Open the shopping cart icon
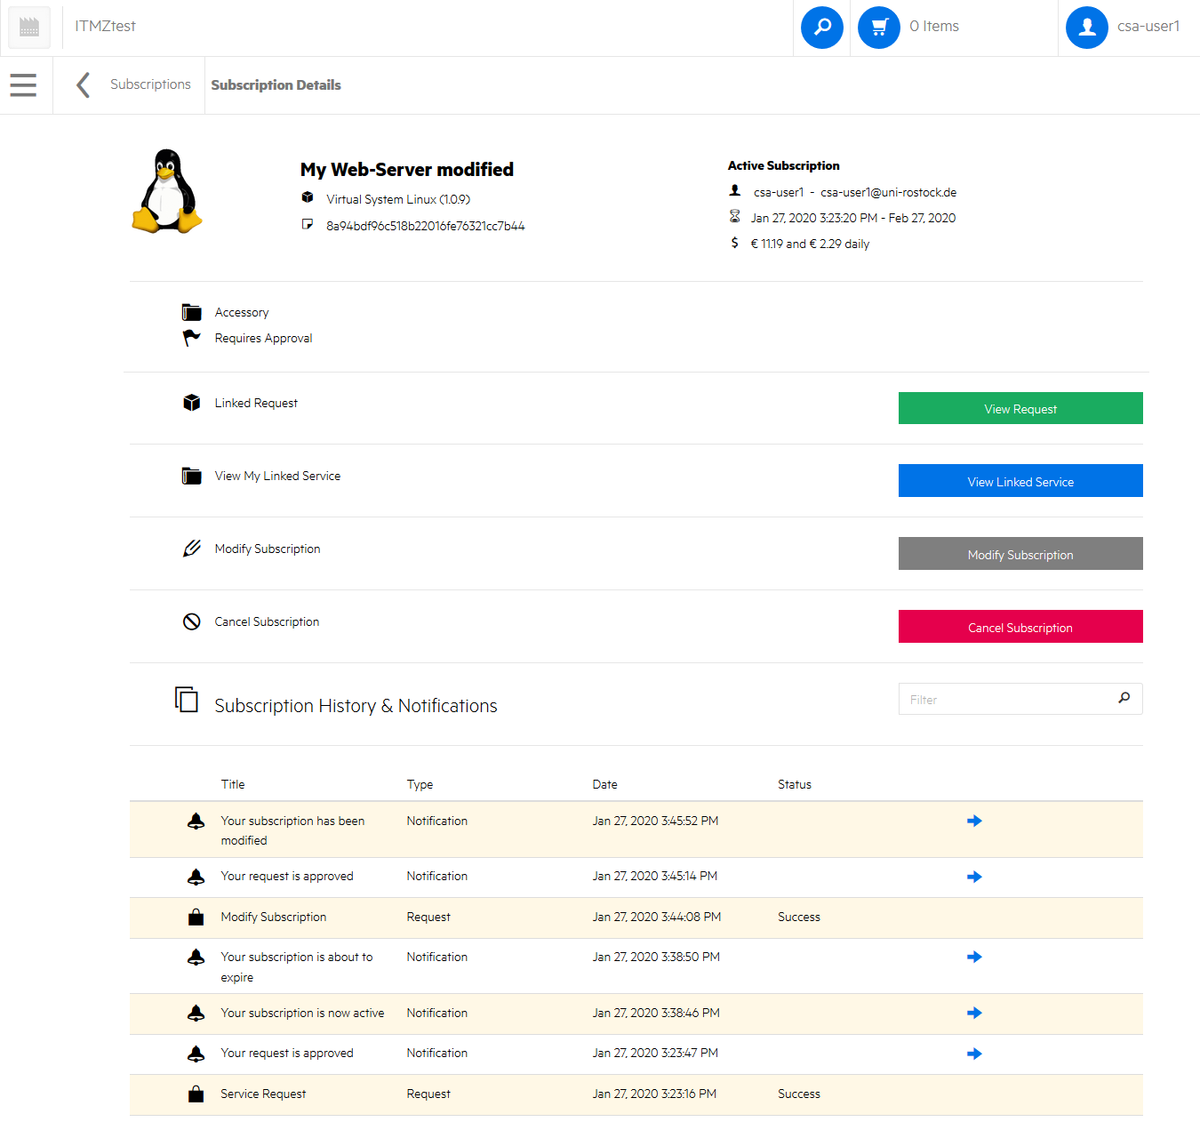 pos(879,27)
